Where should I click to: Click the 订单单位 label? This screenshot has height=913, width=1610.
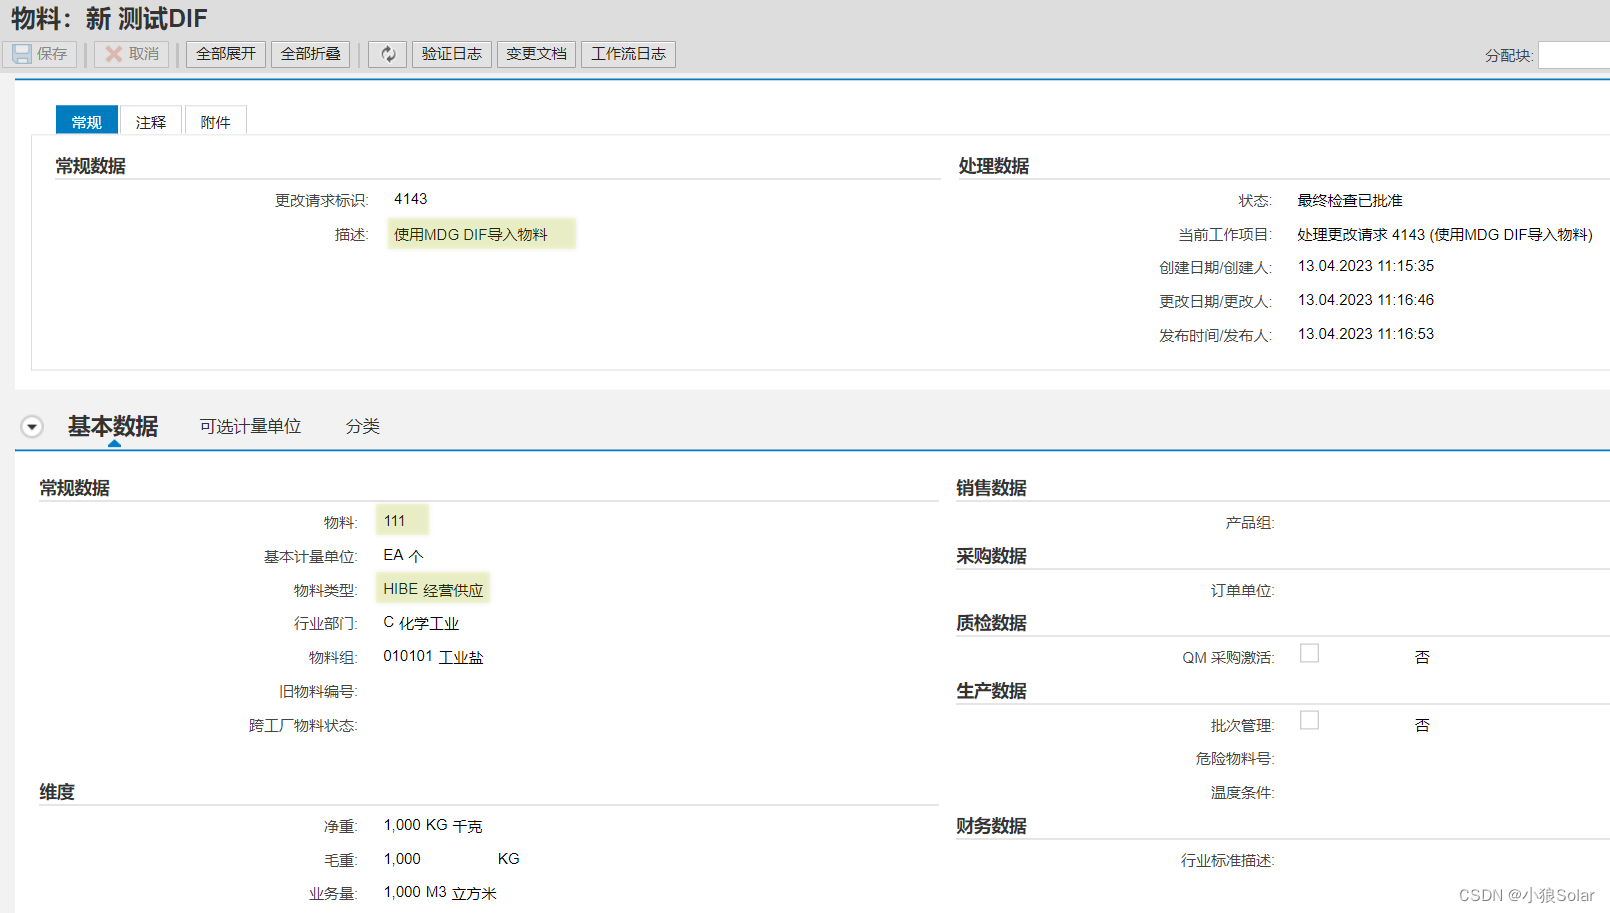pos(1242,591)
